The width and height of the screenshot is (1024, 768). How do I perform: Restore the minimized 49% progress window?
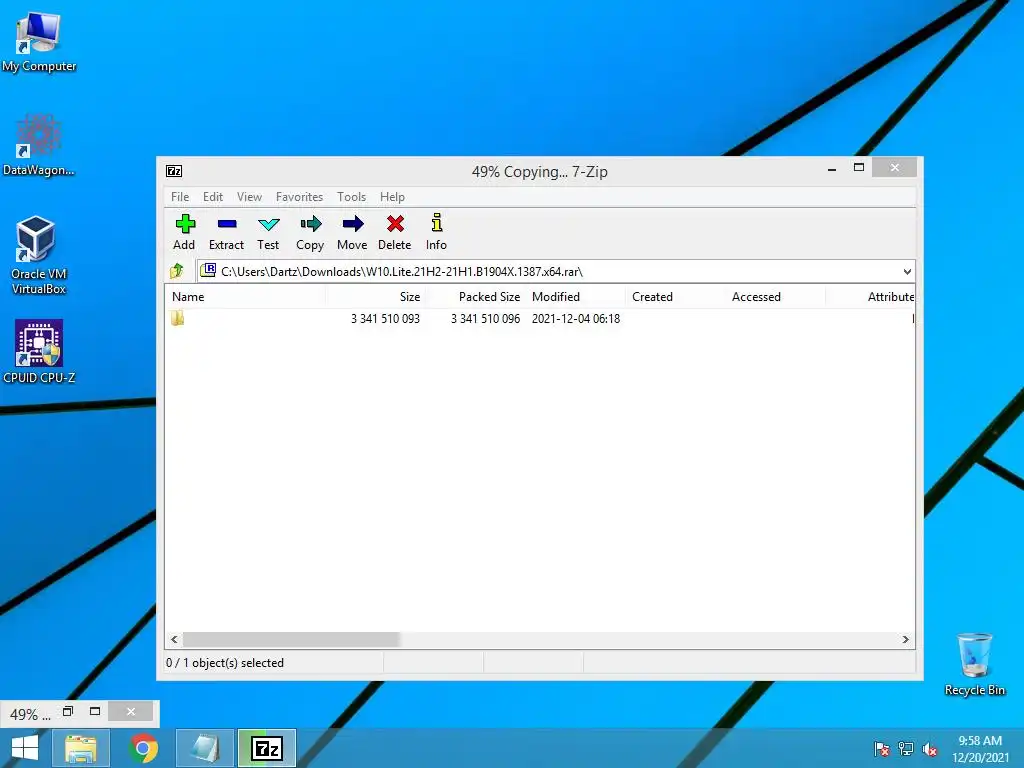click(x=68, y=711)
